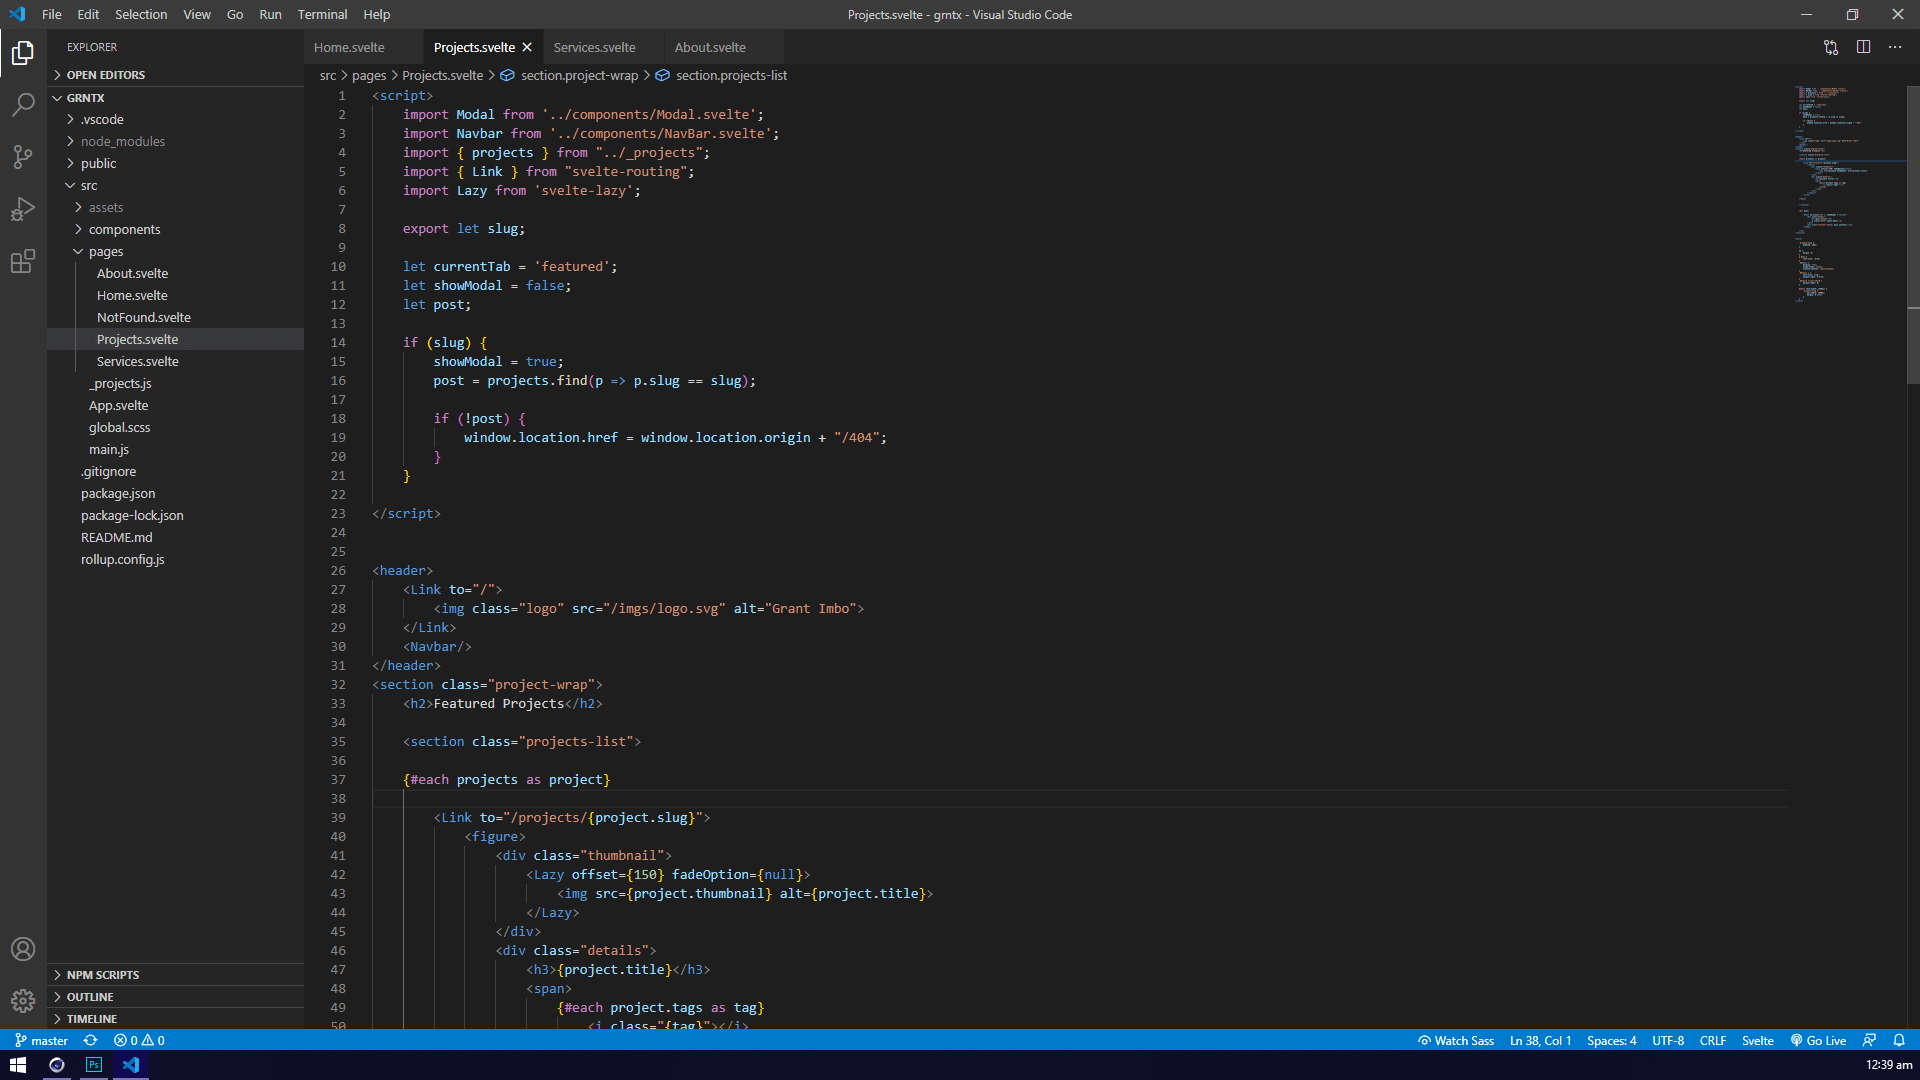Open the Extensions view

pos(23,262)
